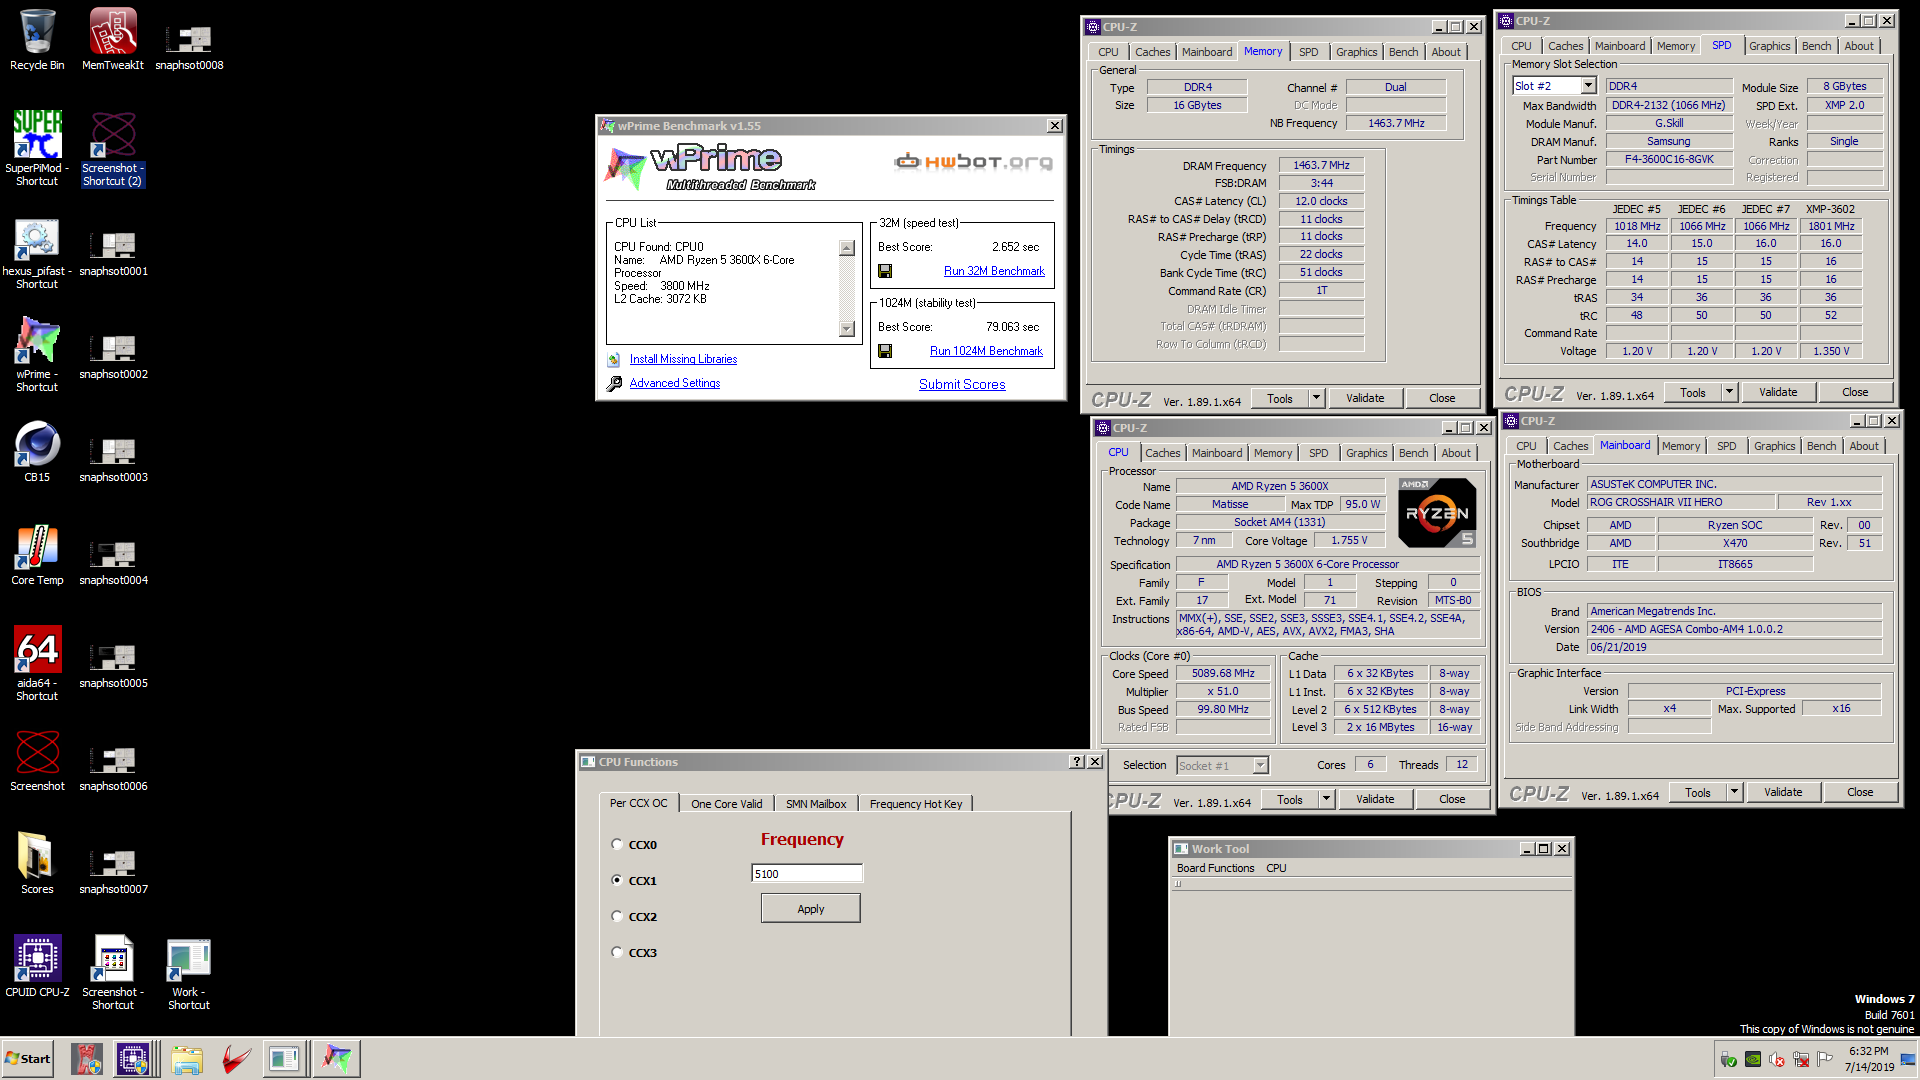Open the wPrime taskbar icon
This screenshot has width=1920, height=1080.
pos(337,1058)
